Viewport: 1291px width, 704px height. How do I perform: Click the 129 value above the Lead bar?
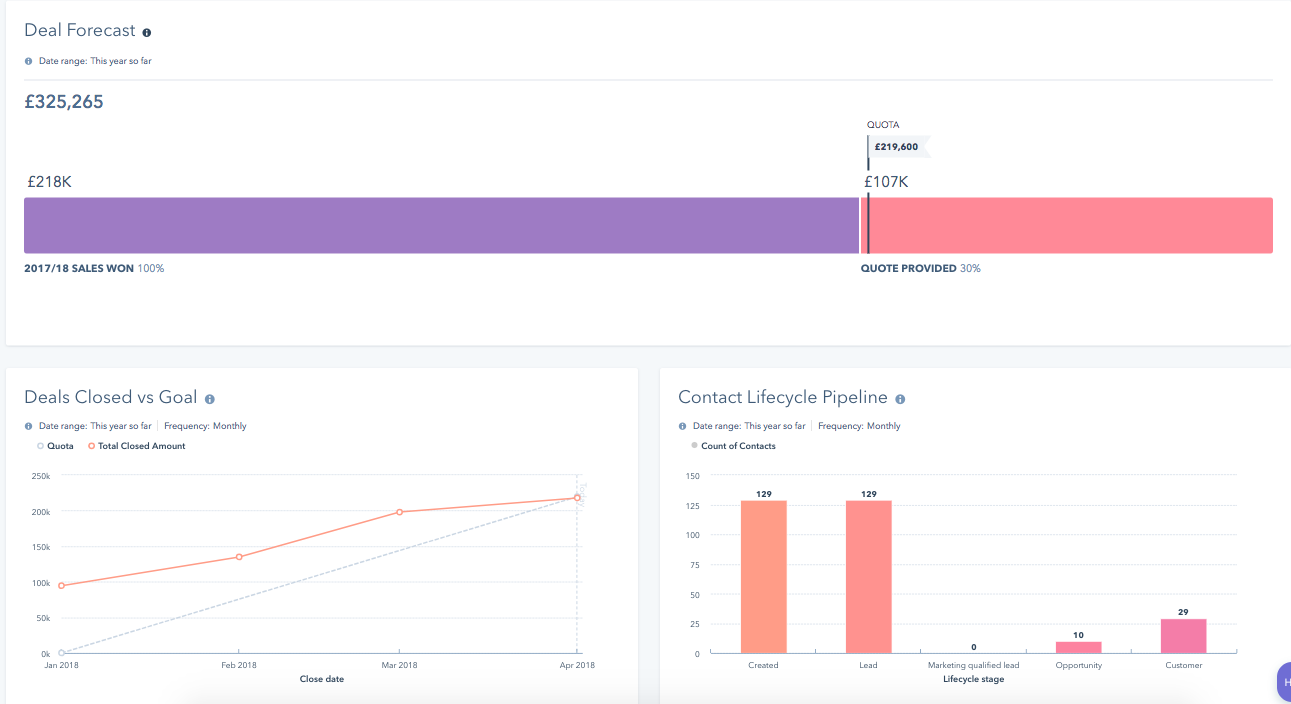869,494
